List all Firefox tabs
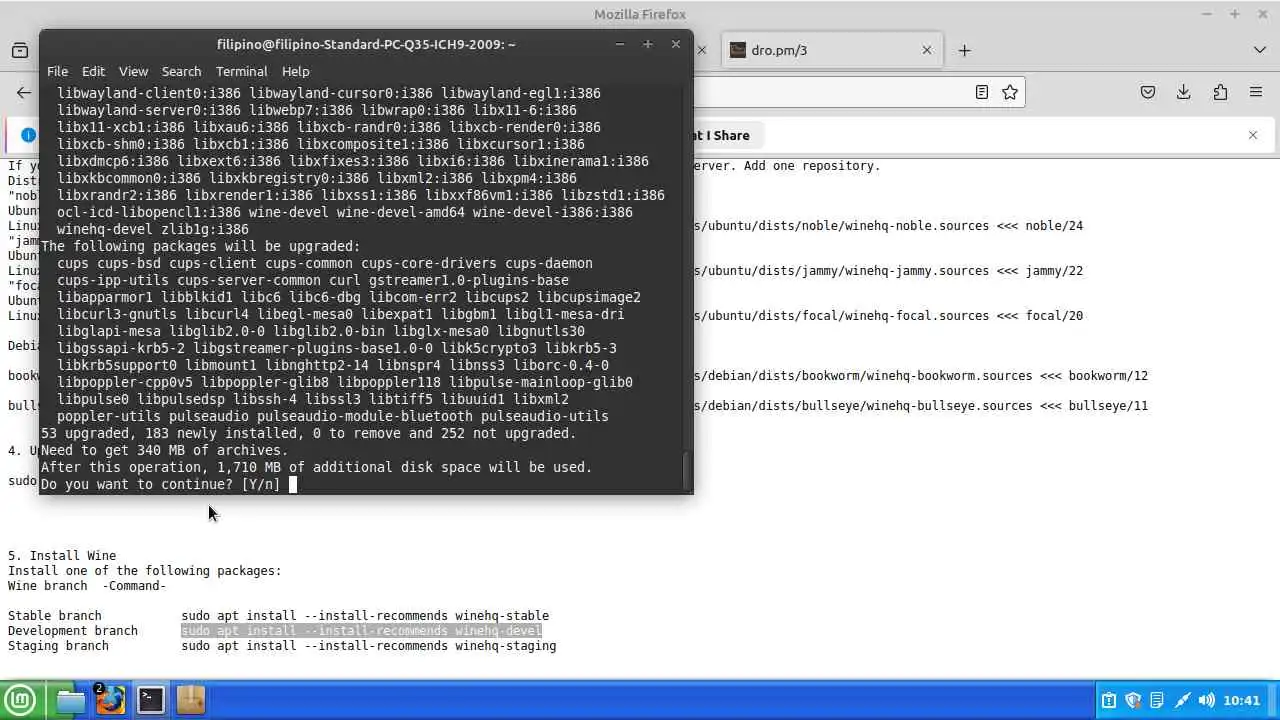 tap(1259, 50)
